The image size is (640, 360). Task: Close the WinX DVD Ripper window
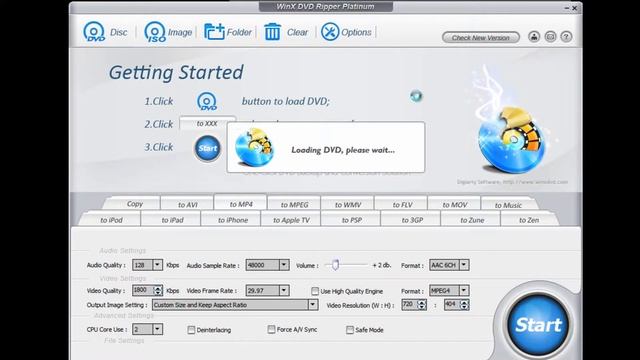coord(575,8)
